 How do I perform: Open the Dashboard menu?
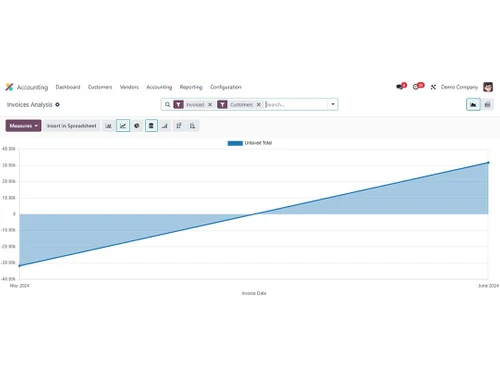pyautogui.click(x=68, y=87)
